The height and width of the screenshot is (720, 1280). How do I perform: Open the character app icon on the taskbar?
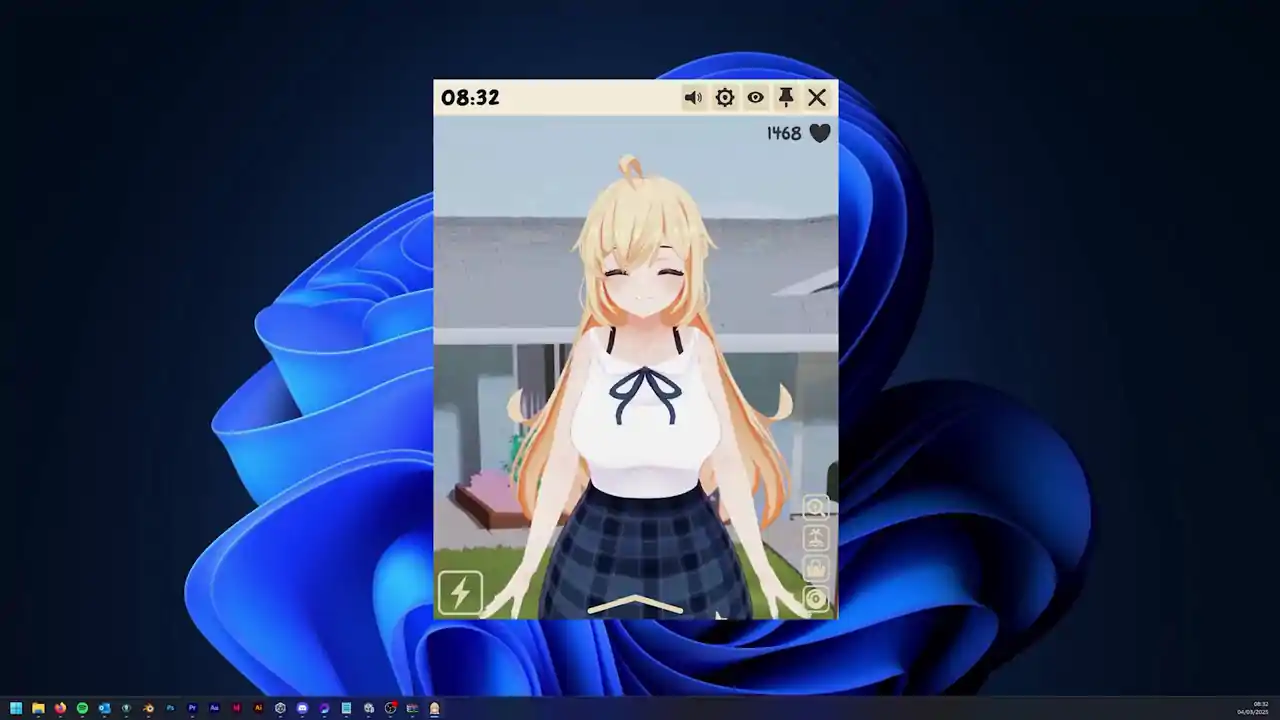[434, 708]
